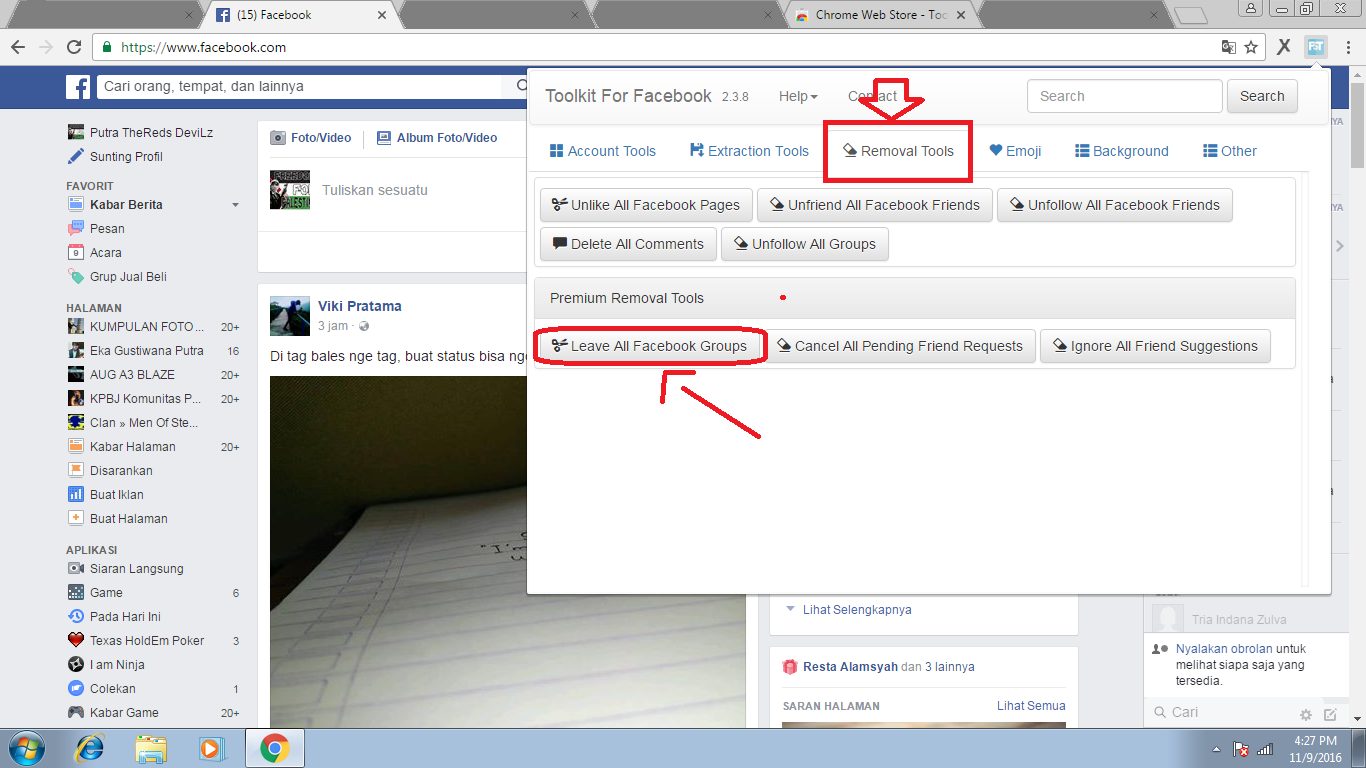The width and height of the screenshot is (1366, 768).
Task: Click the Facebook search box
Action: (300, 87)
